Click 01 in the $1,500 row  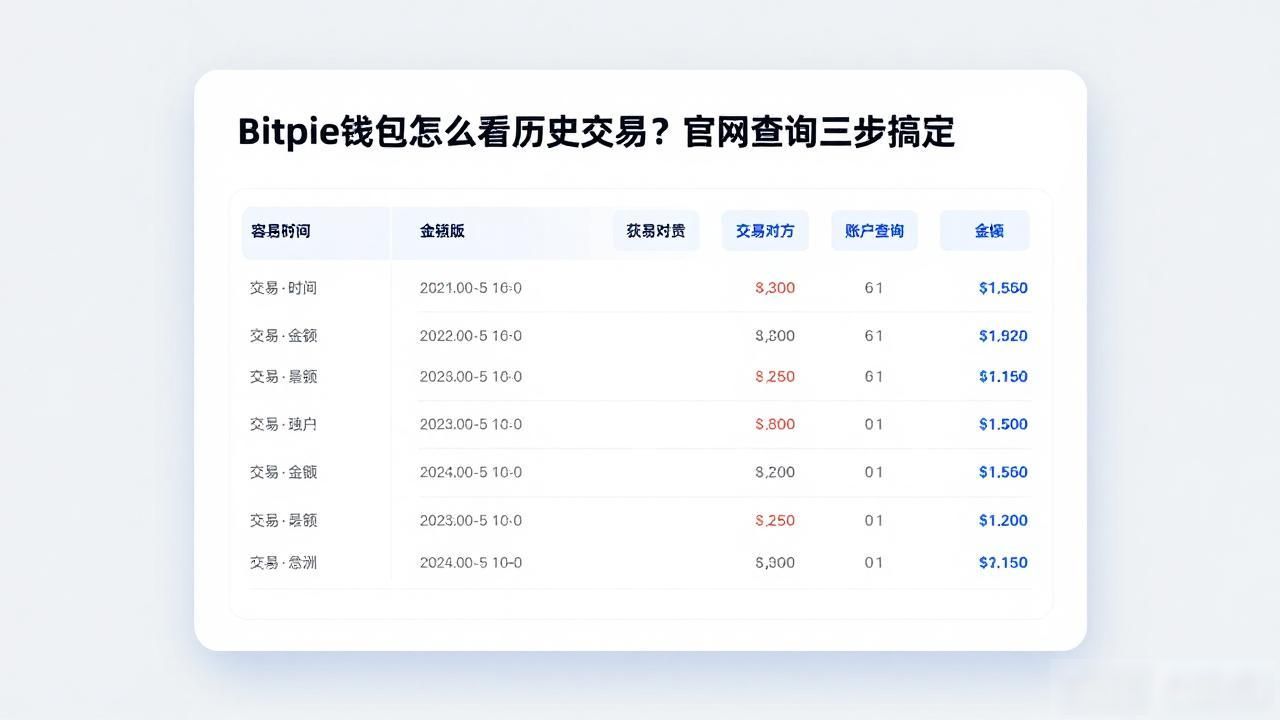(x=874, y=424)
